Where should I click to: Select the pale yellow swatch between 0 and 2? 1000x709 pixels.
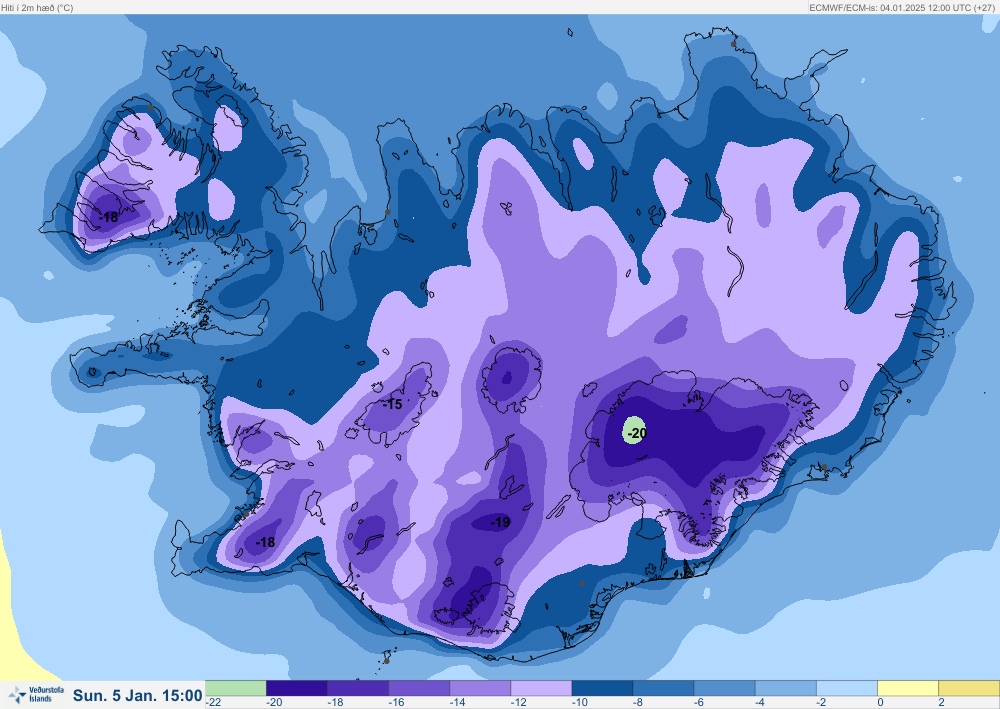point(908,688)
